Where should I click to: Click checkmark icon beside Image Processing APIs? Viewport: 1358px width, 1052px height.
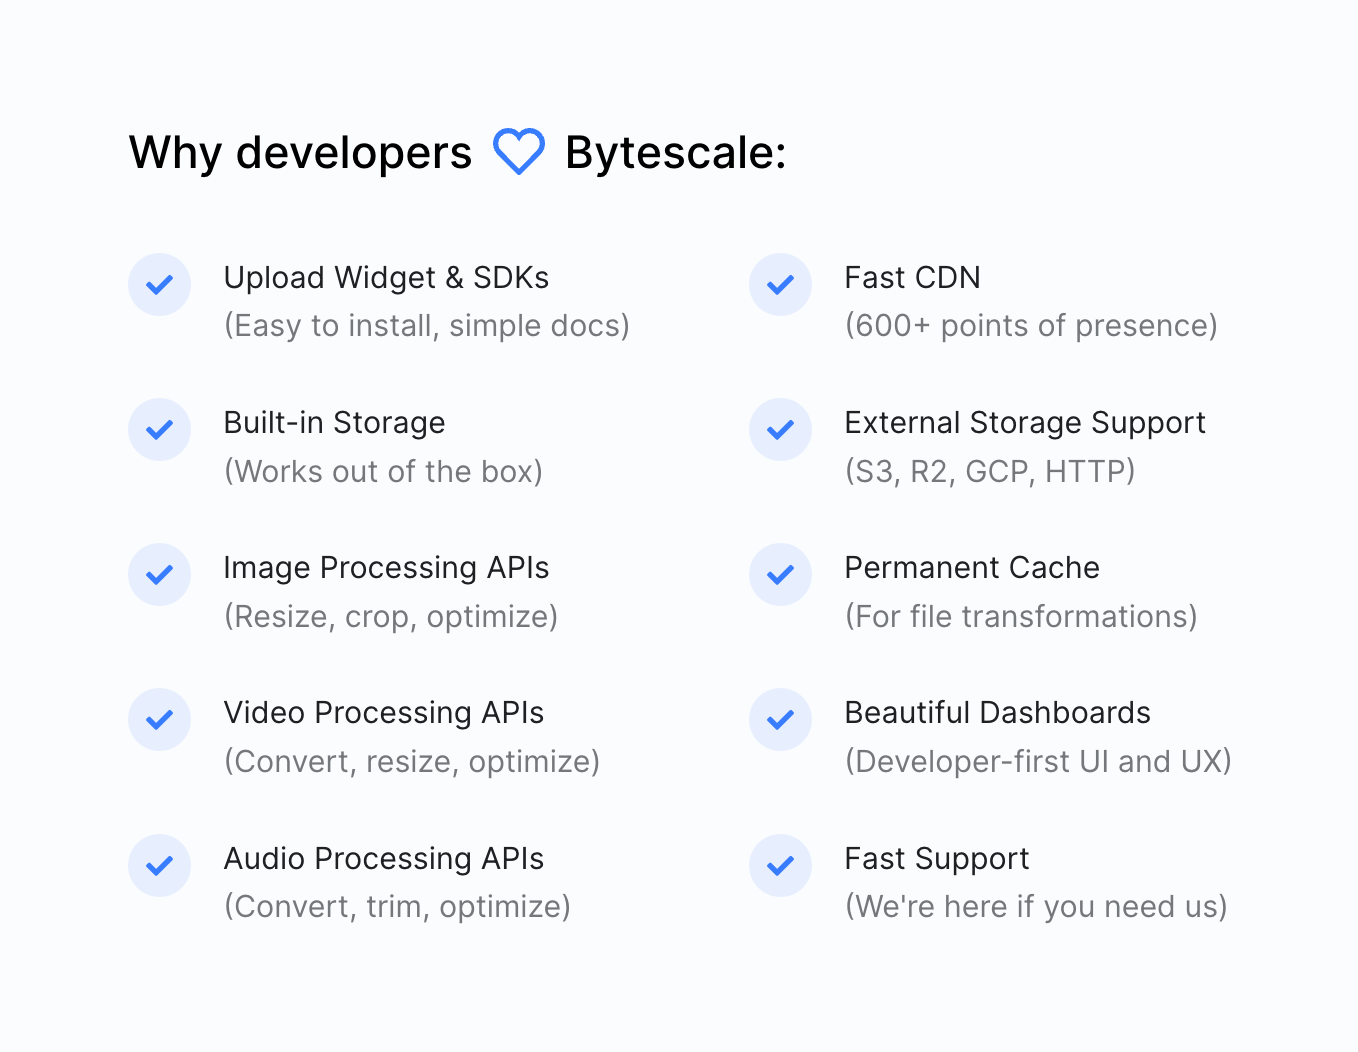(160, 575)
